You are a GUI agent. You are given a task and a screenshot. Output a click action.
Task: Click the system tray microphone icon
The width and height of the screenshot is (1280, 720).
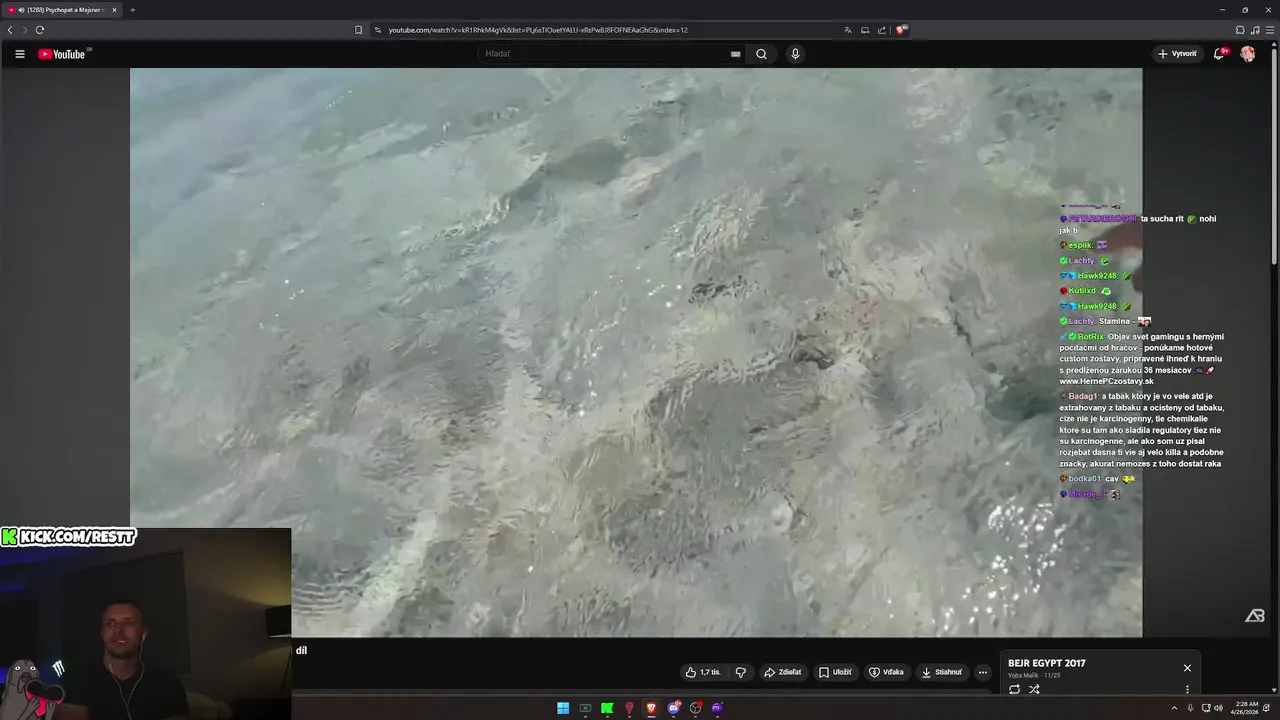pyautogui.click(x=1190, y=708)
